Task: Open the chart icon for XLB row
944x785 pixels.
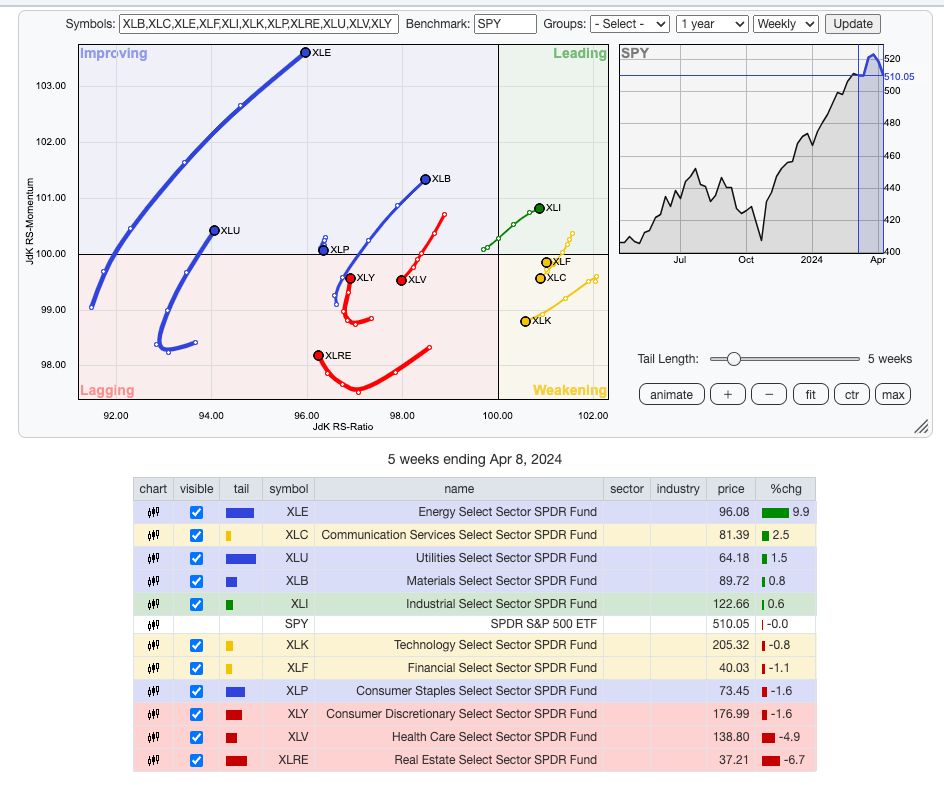Action: point(154,581)
